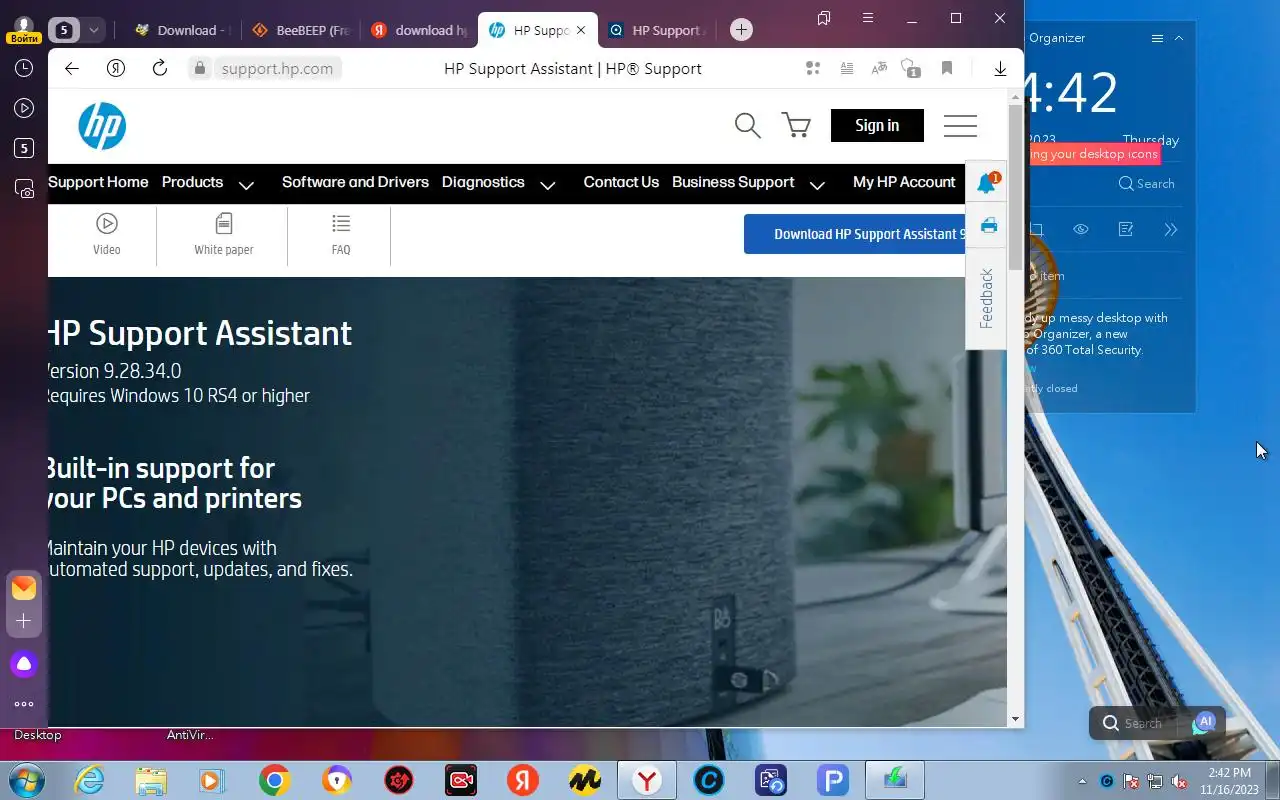Open Contact Us in the navigation bar

(x=621, y=182)
